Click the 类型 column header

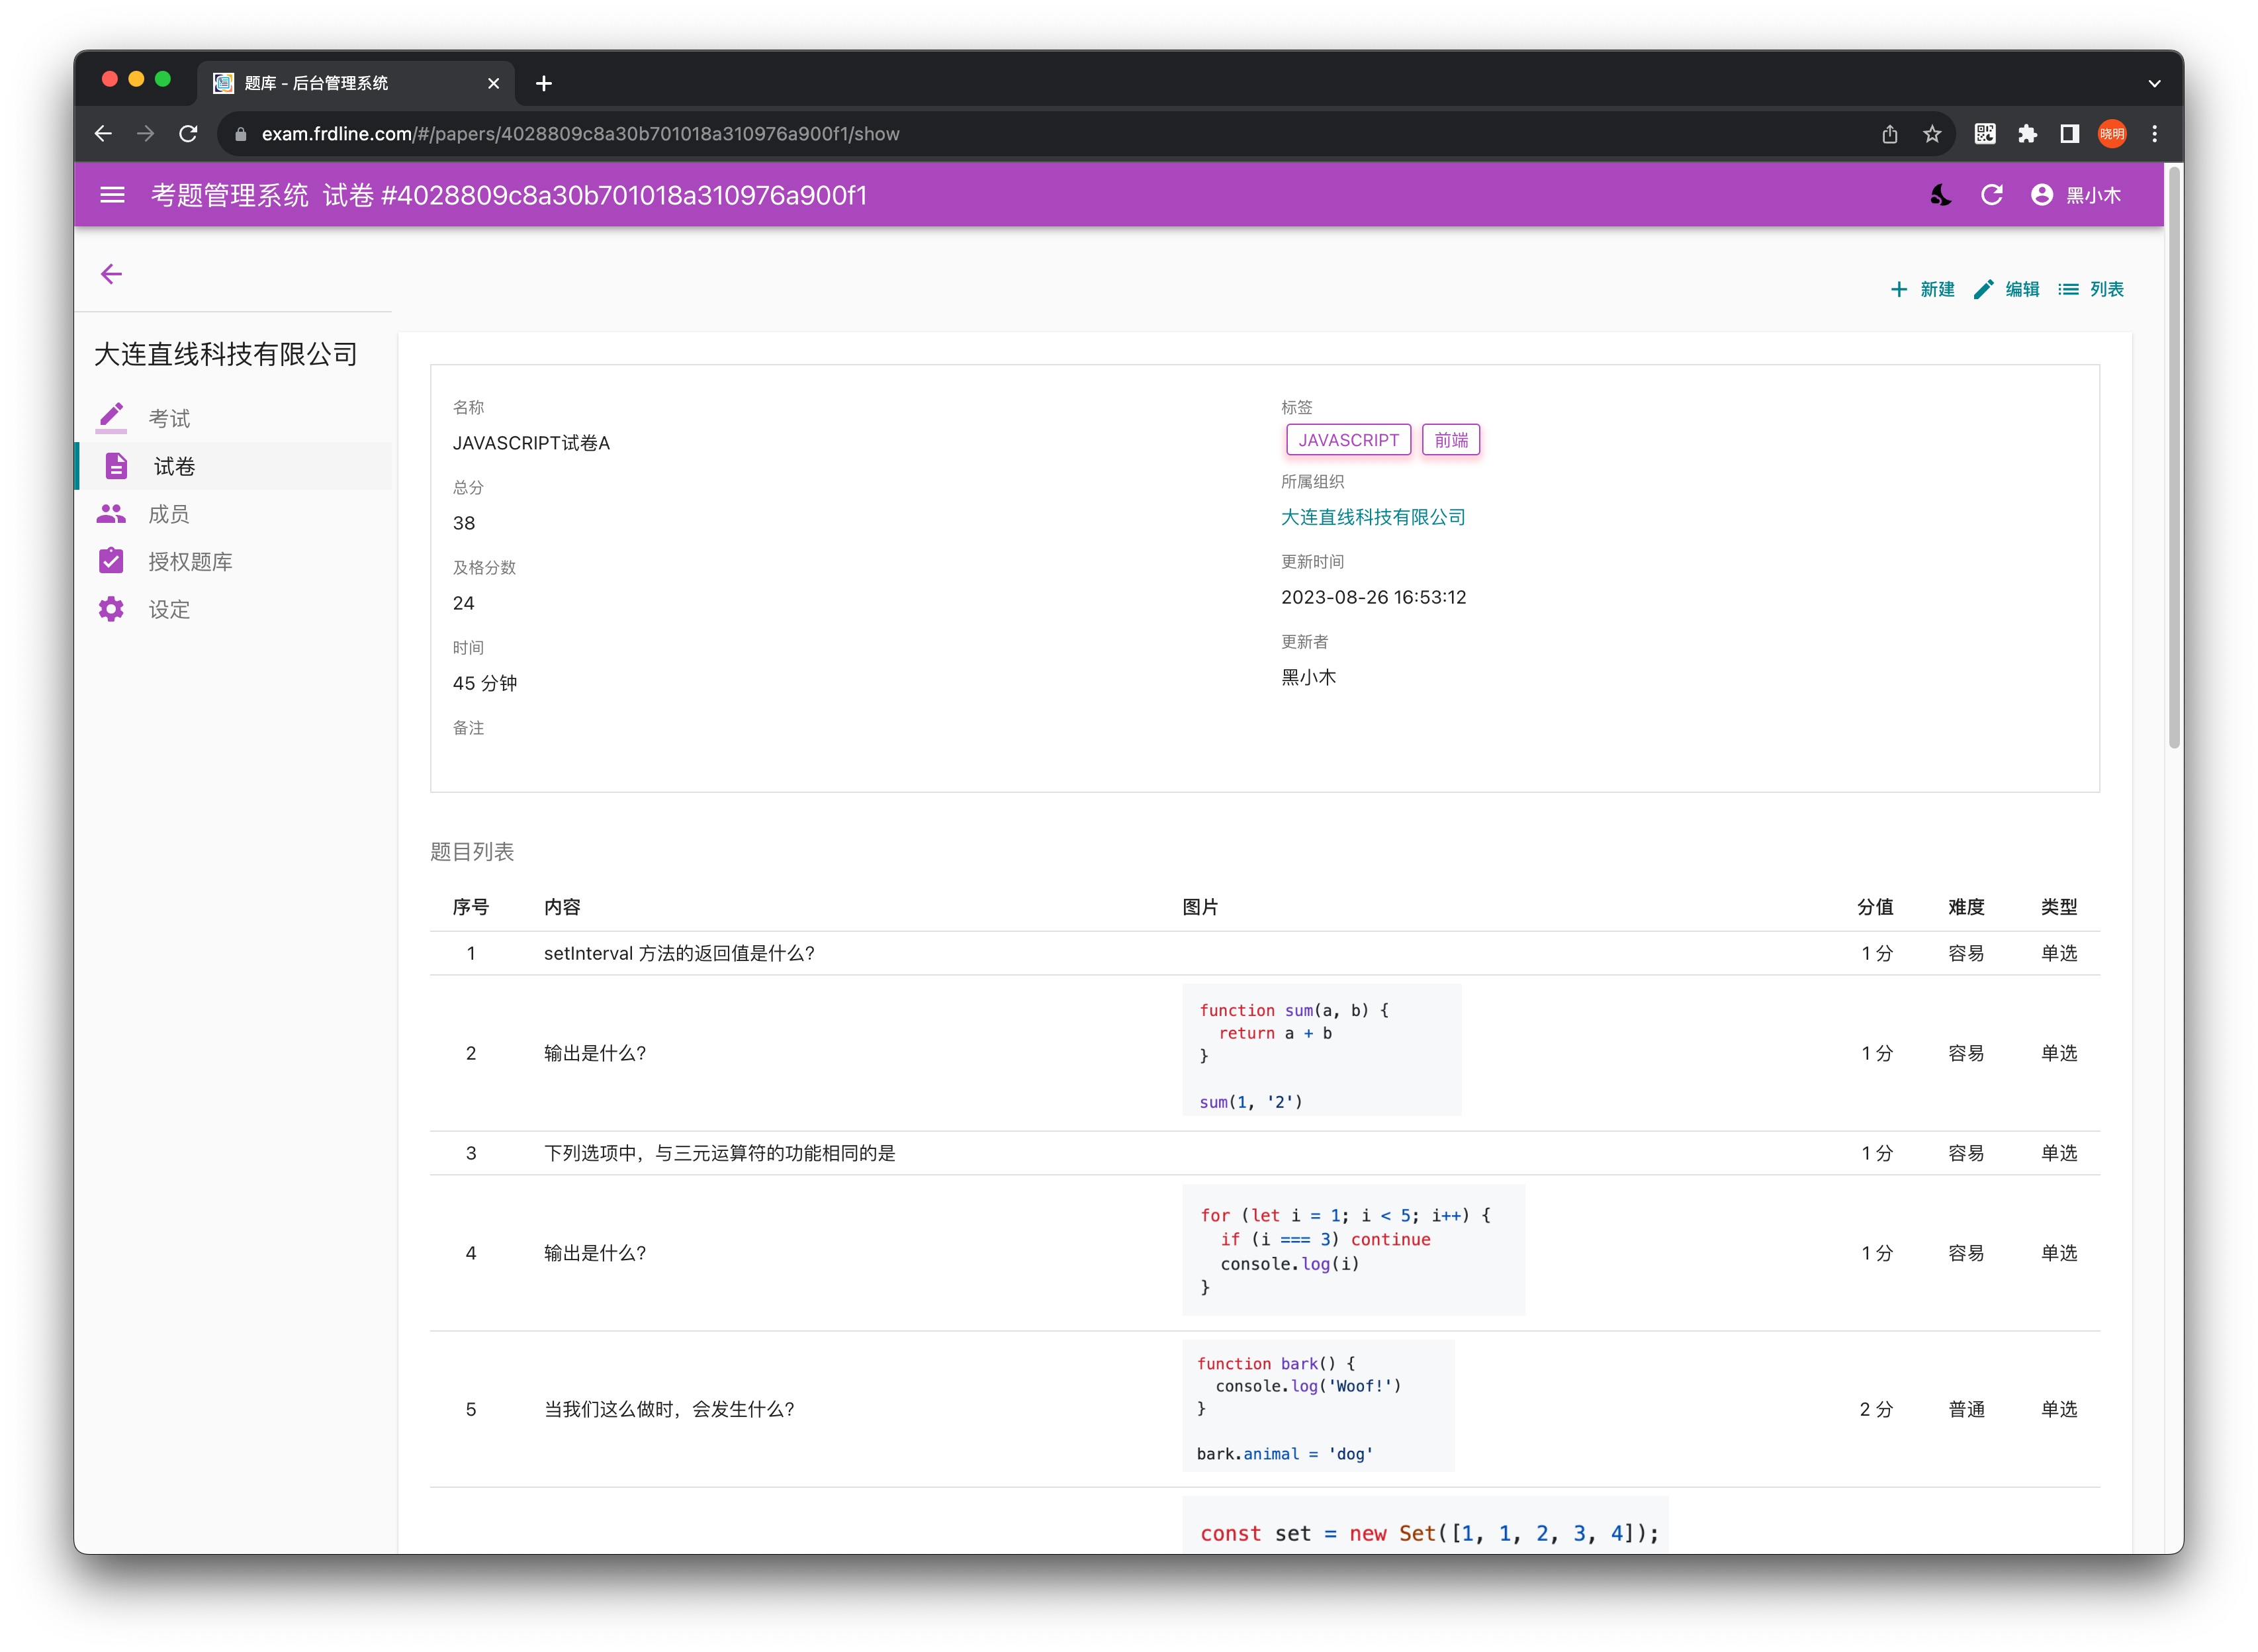[2059, 907]
